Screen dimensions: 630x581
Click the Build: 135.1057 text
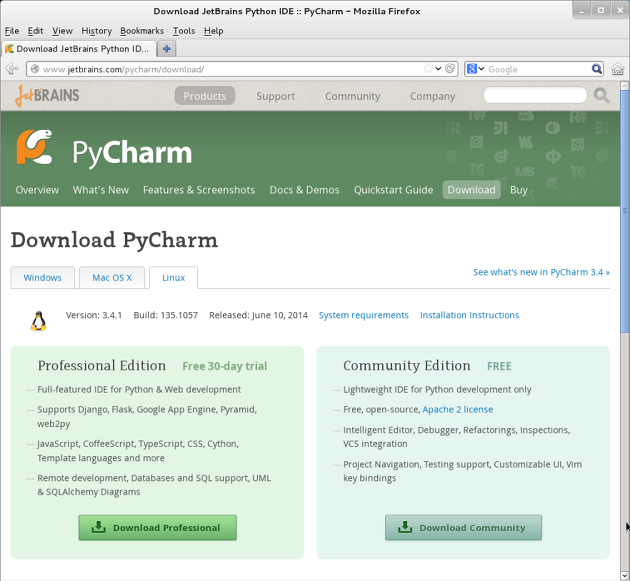pos(166,315)
